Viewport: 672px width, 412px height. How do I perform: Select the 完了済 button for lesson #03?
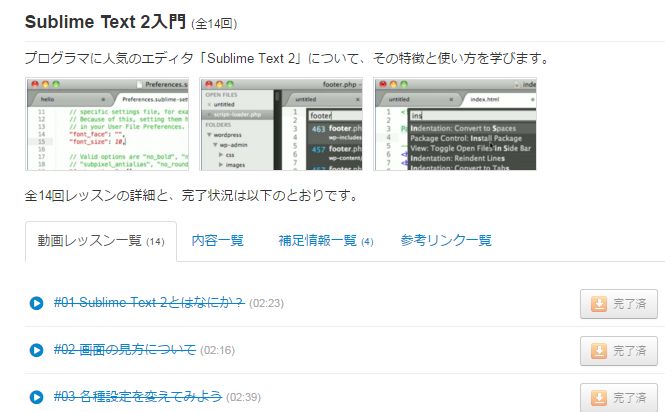tap(620, 398)
